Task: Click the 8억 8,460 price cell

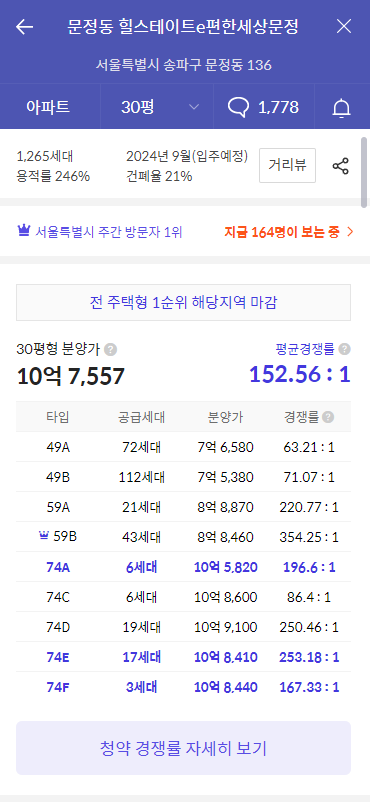Action: pos(225,537)
